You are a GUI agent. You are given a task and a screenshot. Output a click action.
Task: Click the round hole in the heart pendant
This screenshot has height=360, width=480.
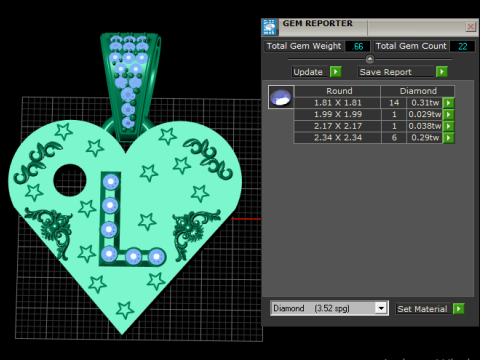coord(70,180)
